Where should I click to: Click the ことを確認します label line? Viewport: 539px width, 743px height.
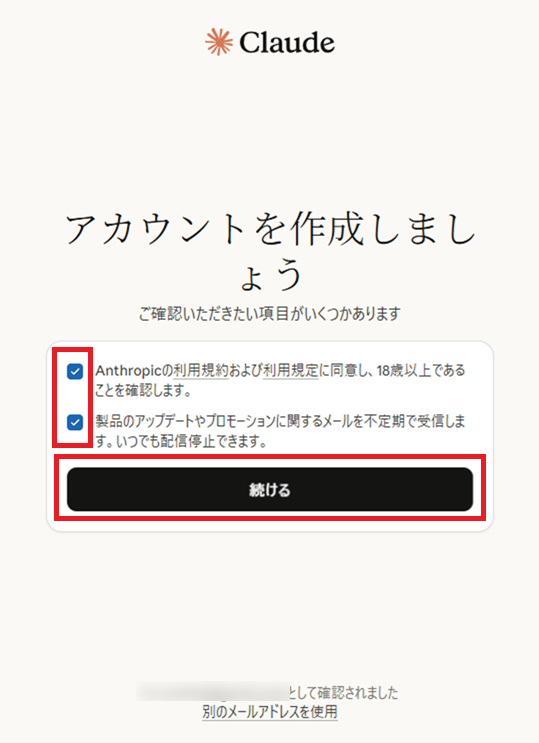tap(143, 391)
